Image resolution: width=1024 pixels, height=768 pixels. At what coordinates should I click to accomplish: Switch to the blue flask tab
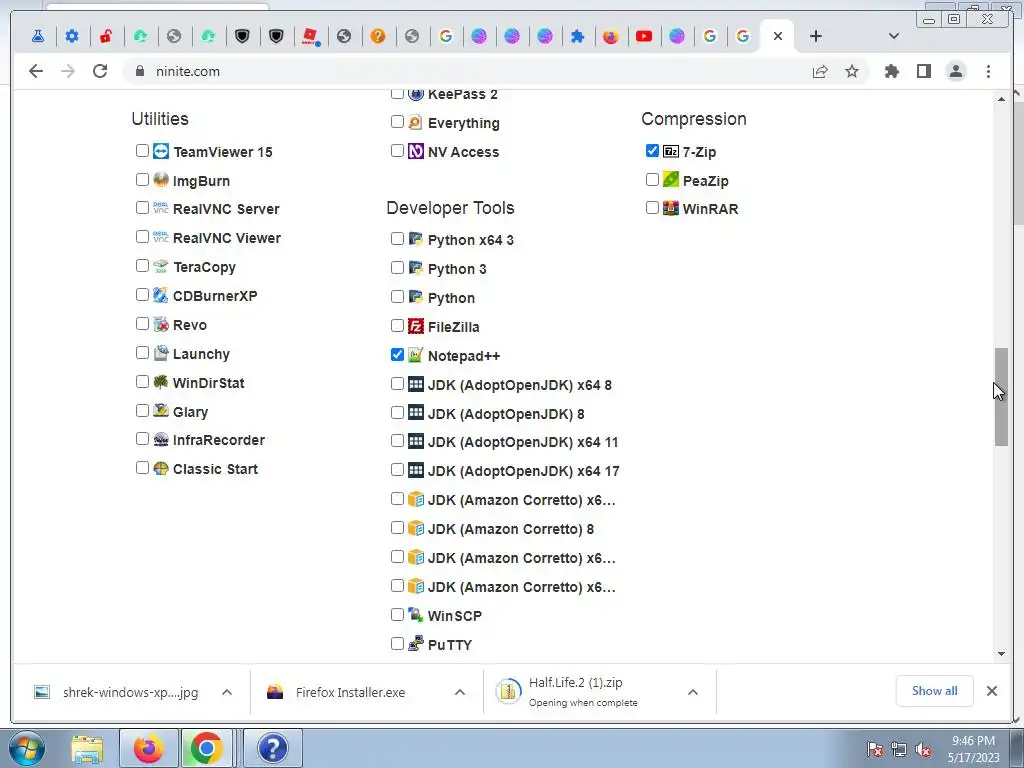38,37
